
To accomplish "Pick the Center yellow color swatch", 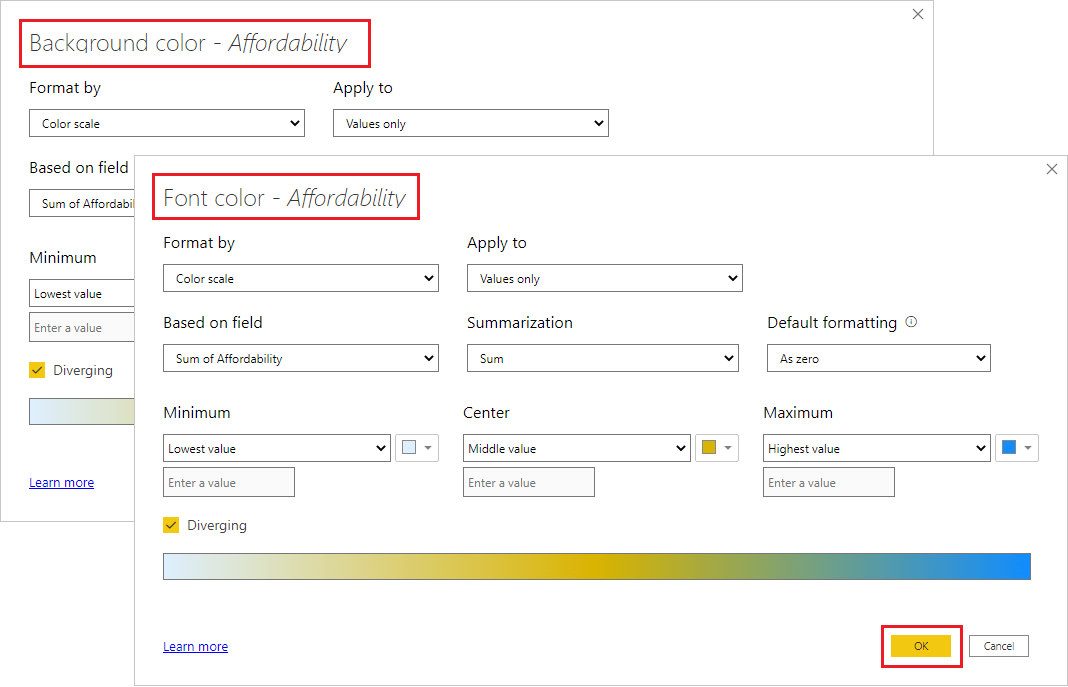I will 717,448.
